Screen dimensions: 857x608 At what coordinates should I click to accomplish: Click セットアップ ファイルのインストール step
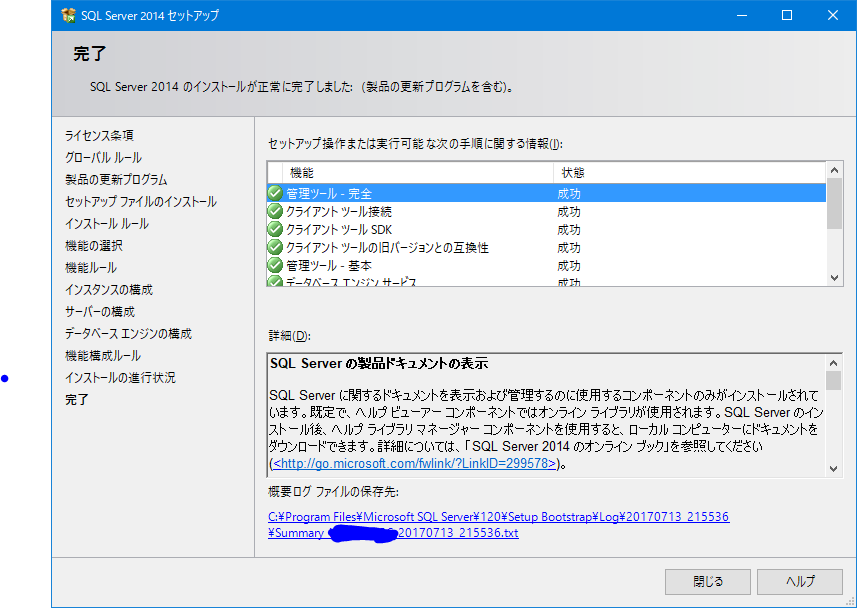click(x=140, y=202)
